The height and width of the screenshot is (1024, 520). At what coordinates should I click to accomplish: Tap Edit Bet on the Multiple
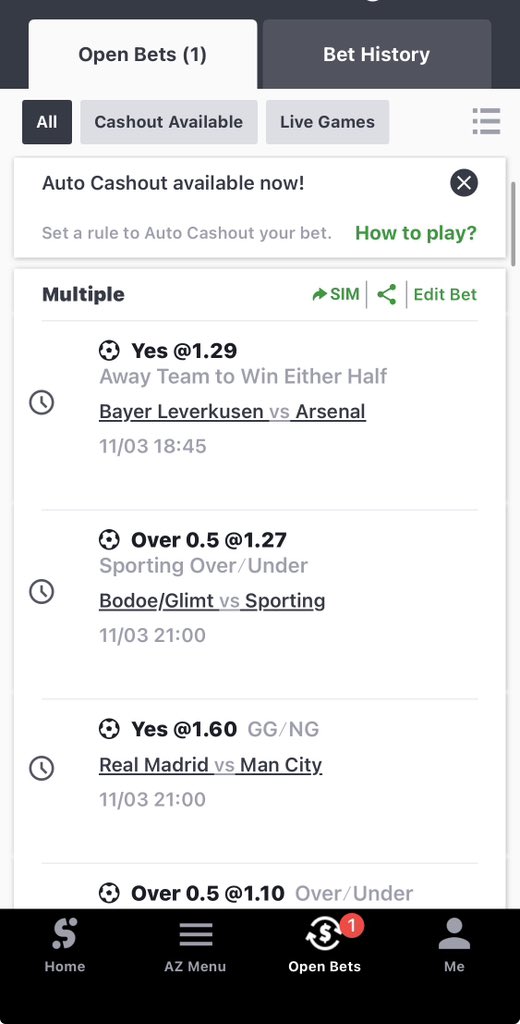(x=446, y=295)
